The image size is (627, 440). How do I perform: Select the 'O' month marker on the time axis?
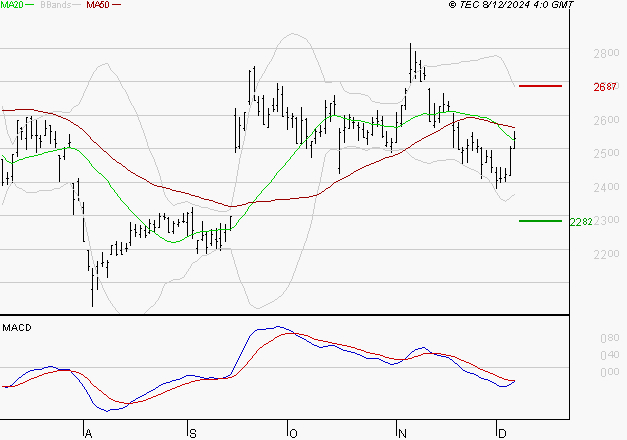(x=293, y=433)
